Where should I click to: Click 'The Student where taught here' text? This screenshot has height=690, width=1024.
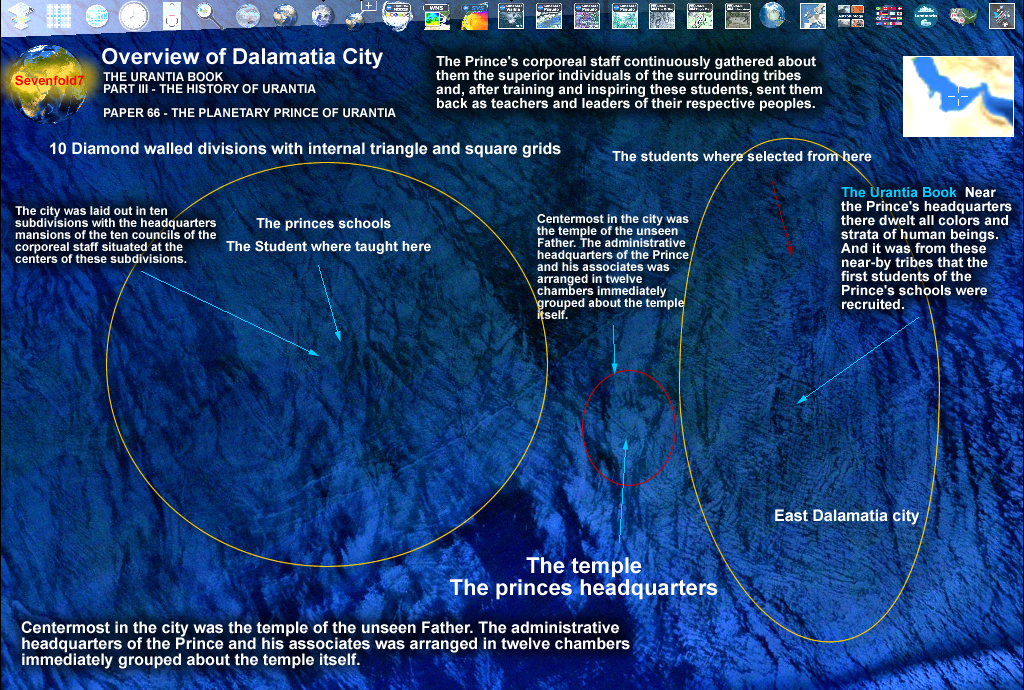click(x=328, y=247)
